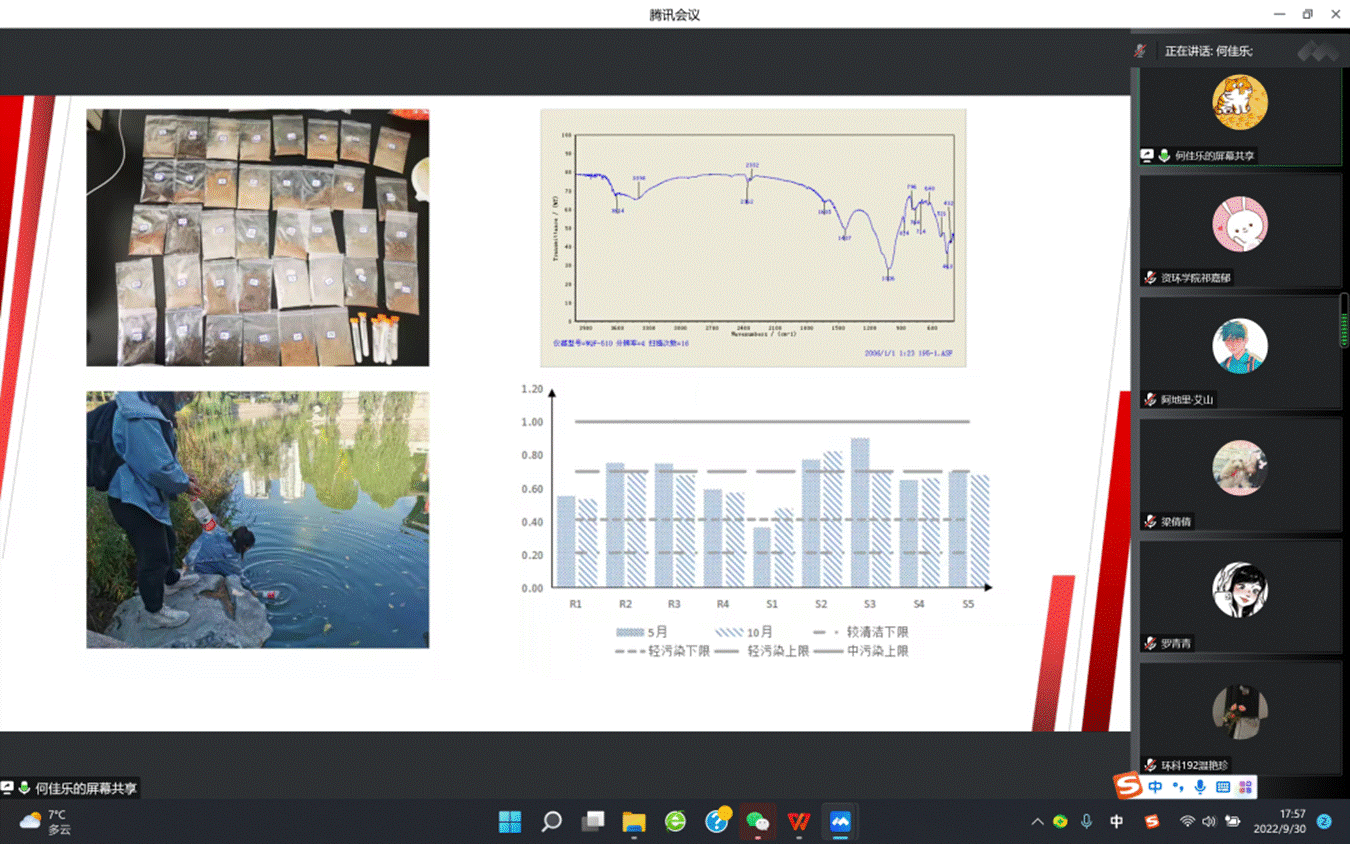Click the Sogou input logo on the floating bar
The height and width of the screenshot is (844, 1350).
[x=1129, y=788]
